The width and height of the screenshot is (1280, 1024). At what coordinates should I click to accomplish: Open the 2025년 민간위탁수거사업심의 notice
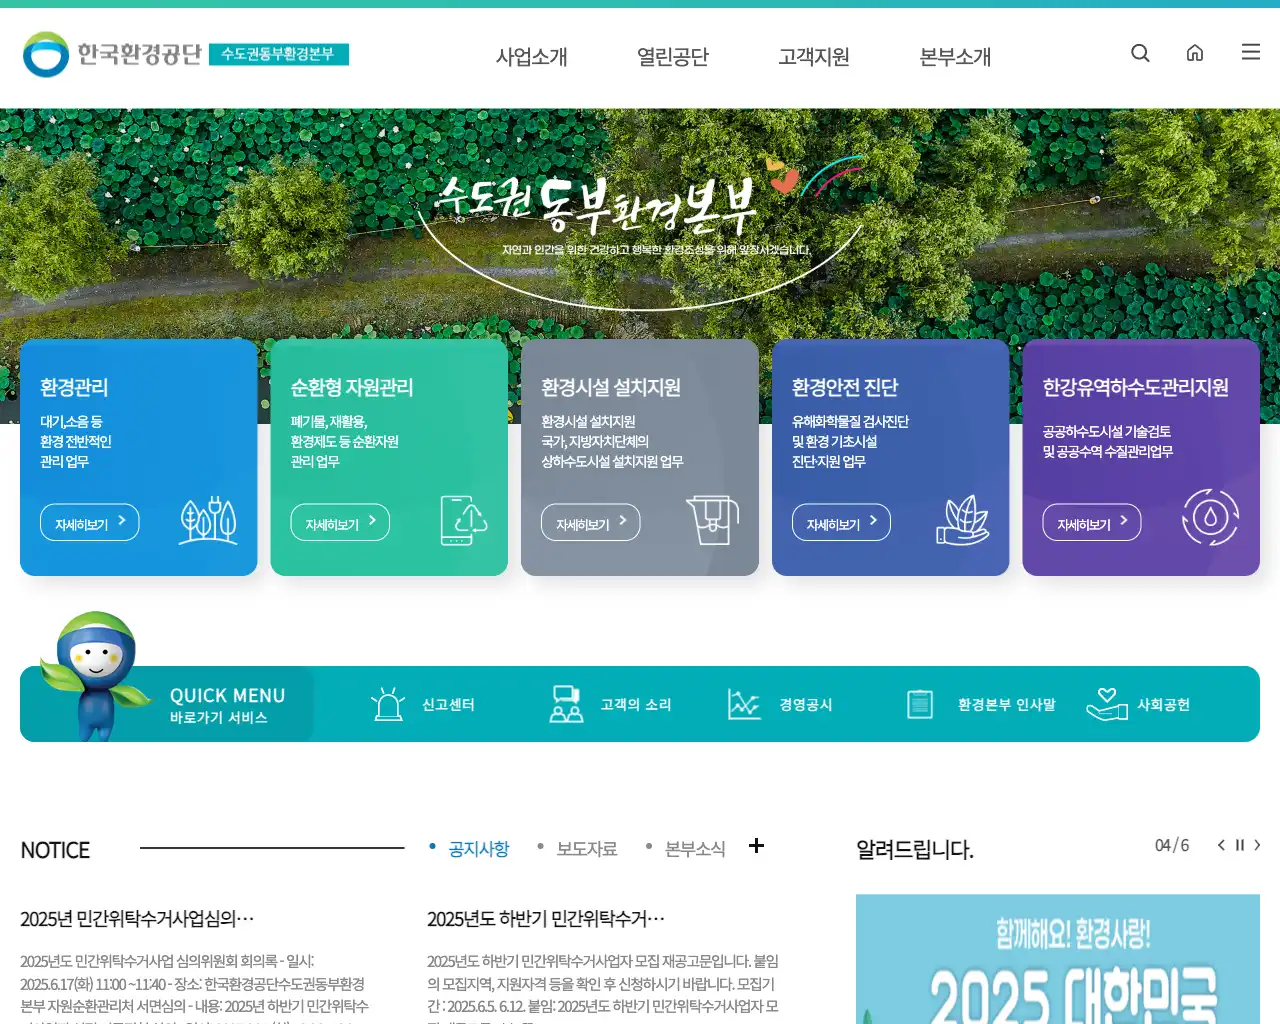pyautogui.click(x=137, y=918)
